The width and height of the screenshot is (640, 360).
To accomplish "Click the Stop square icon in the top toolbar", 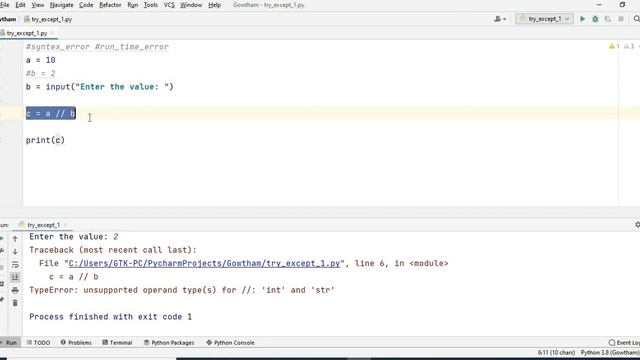I will pos(621,19).
